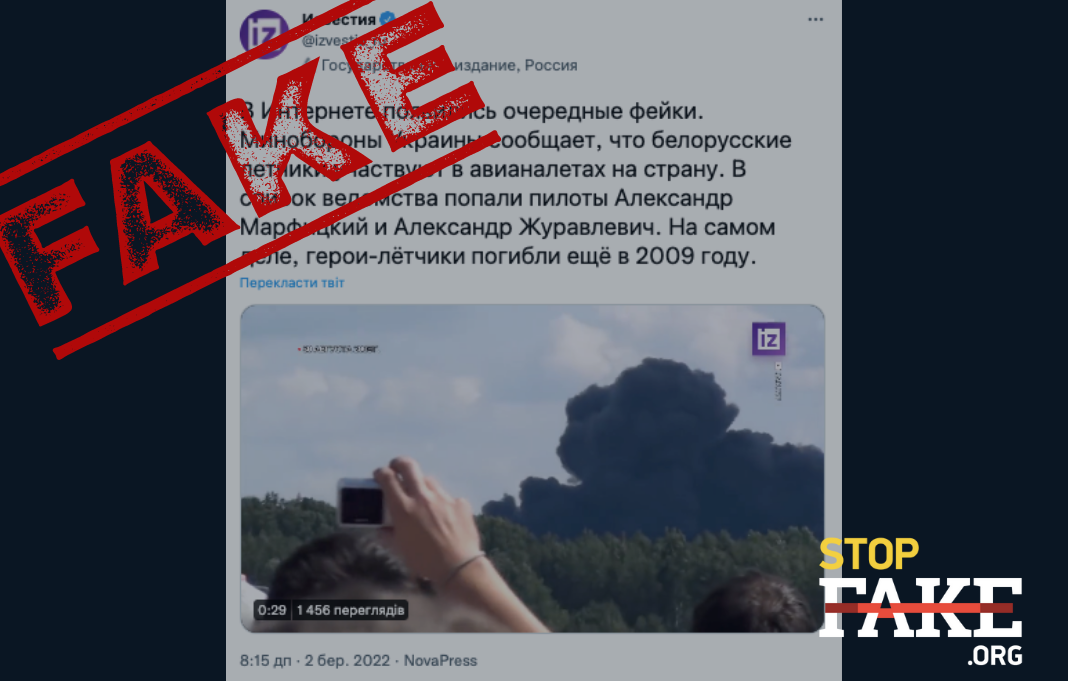Open the Известия account name

pos(339,19)
